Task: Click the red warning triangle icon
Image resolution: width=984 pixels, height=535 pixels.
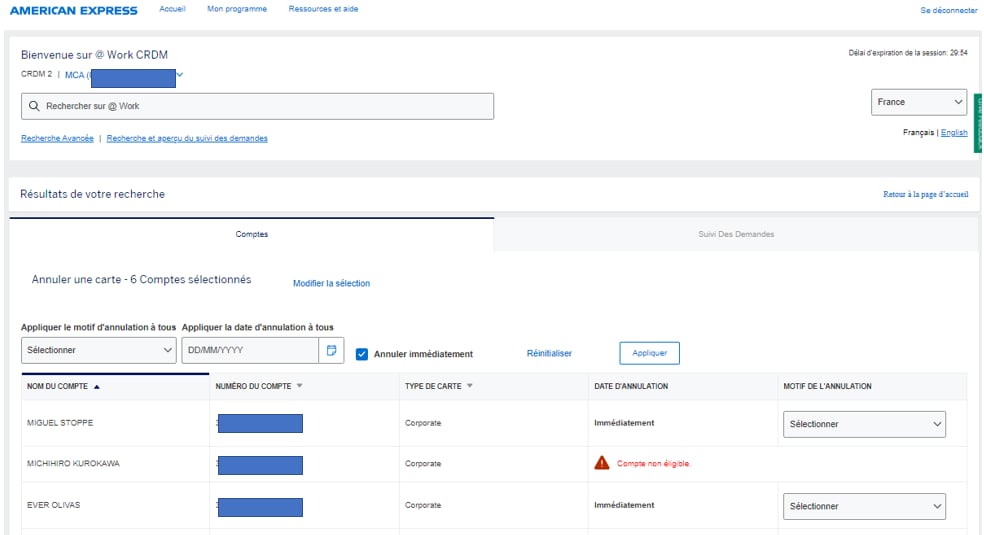Action: pos(602,463)
